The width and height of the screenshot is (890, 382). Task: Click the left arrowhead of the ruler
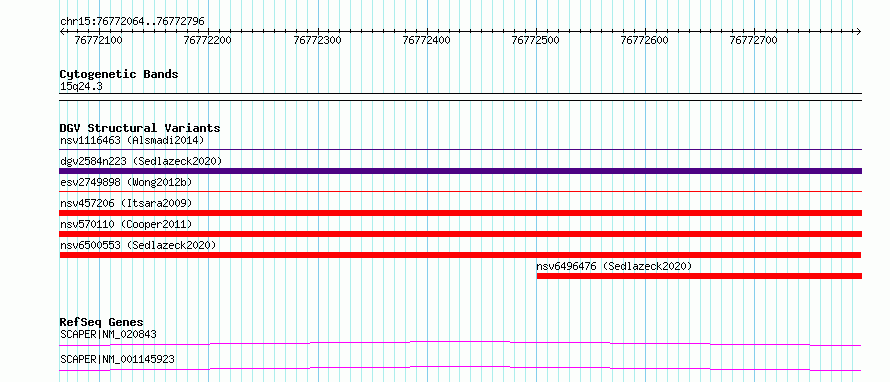(62, 31)
